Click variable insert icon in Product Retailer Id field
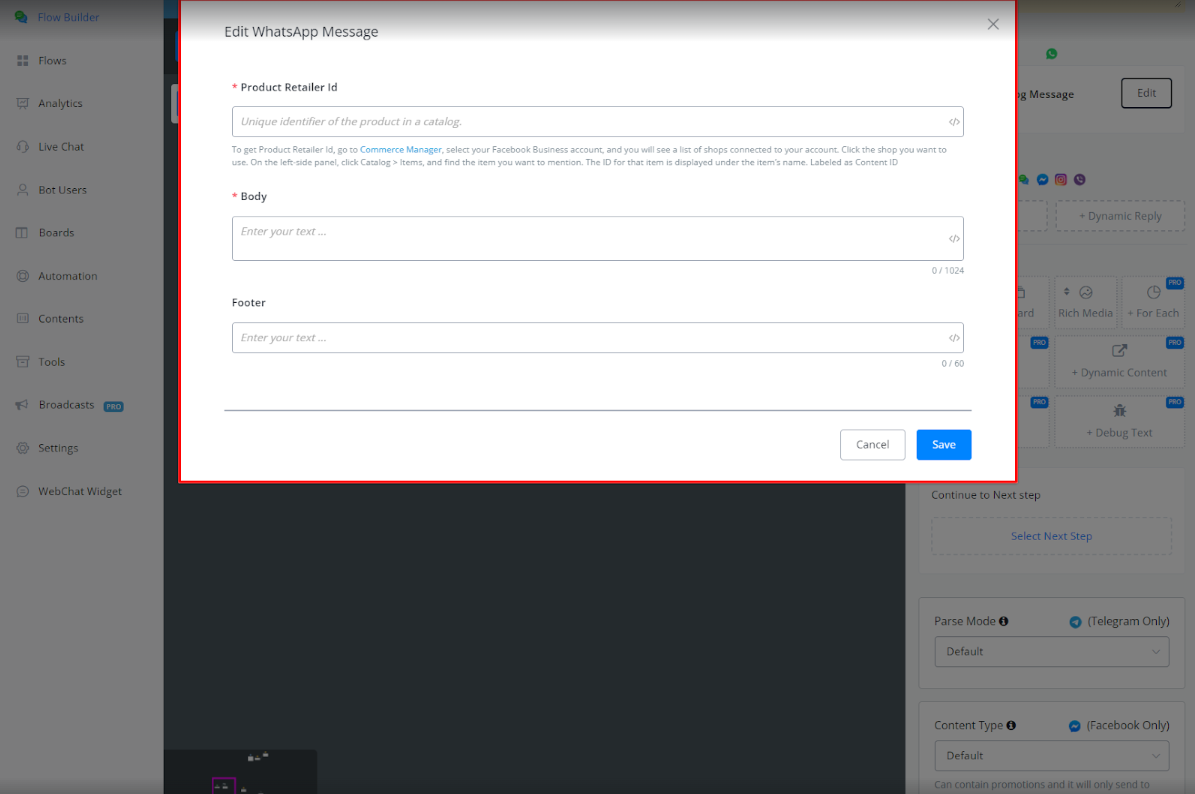Viewport: 1195px width, 794px height. [x=954, y=122]
